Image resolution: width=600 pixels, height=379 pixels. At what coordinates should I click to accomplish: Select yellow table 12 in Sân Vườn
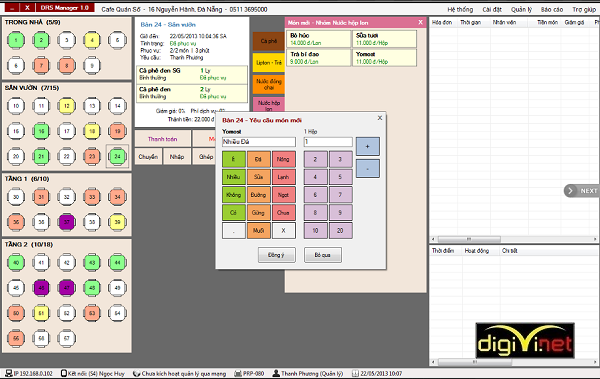point(67,106)
